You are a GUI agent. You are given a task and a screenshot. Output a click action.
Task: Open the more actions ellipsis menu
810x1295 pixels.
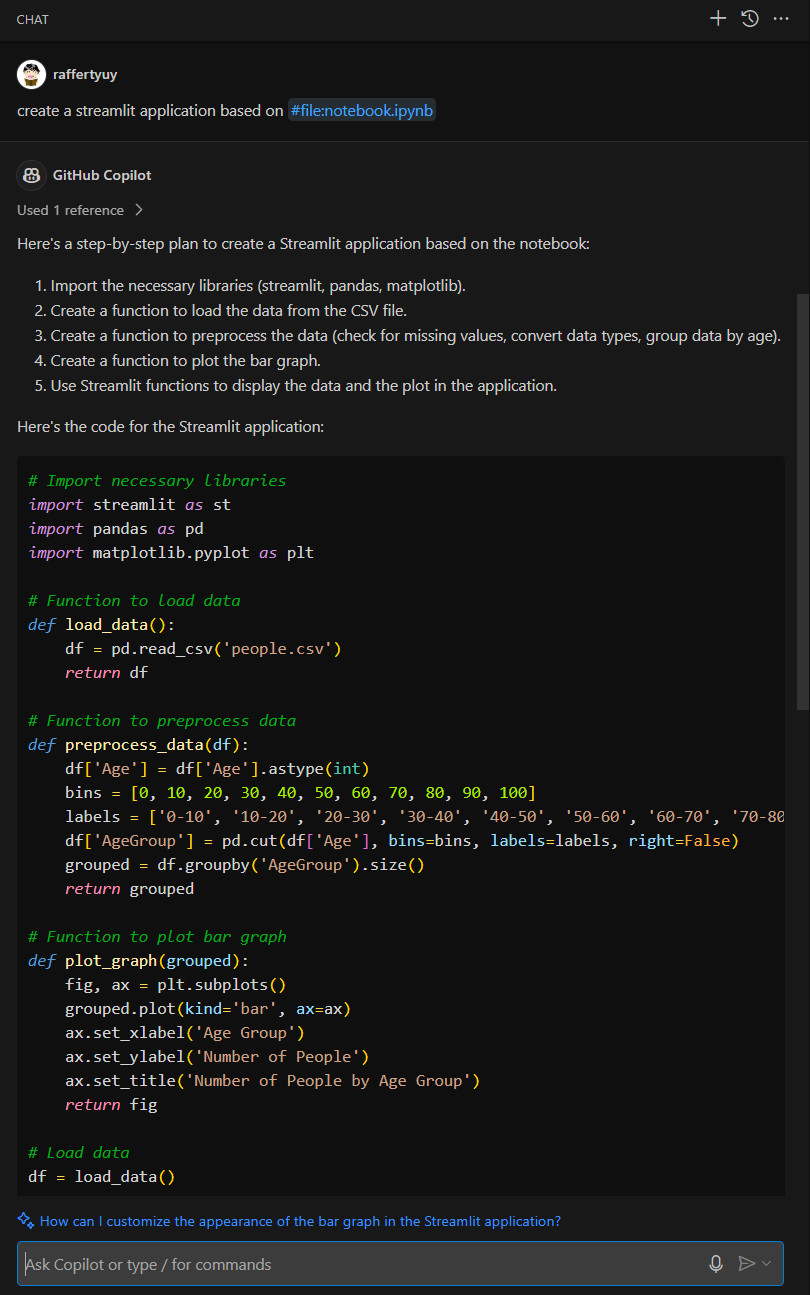tap(781, 18)
